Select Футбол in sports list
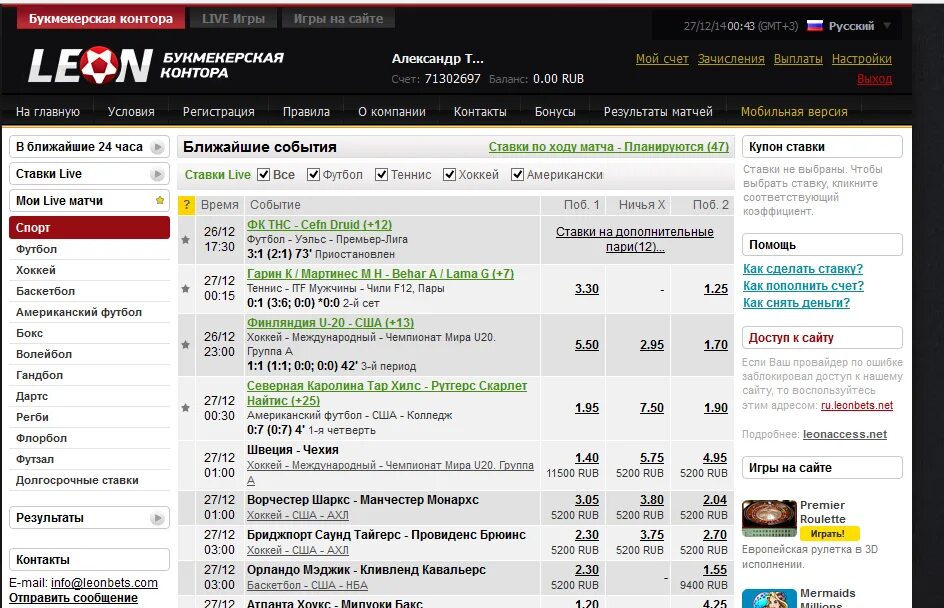This screenshot has height=608, width=944. pyautogui.click(x=89, y=249)
